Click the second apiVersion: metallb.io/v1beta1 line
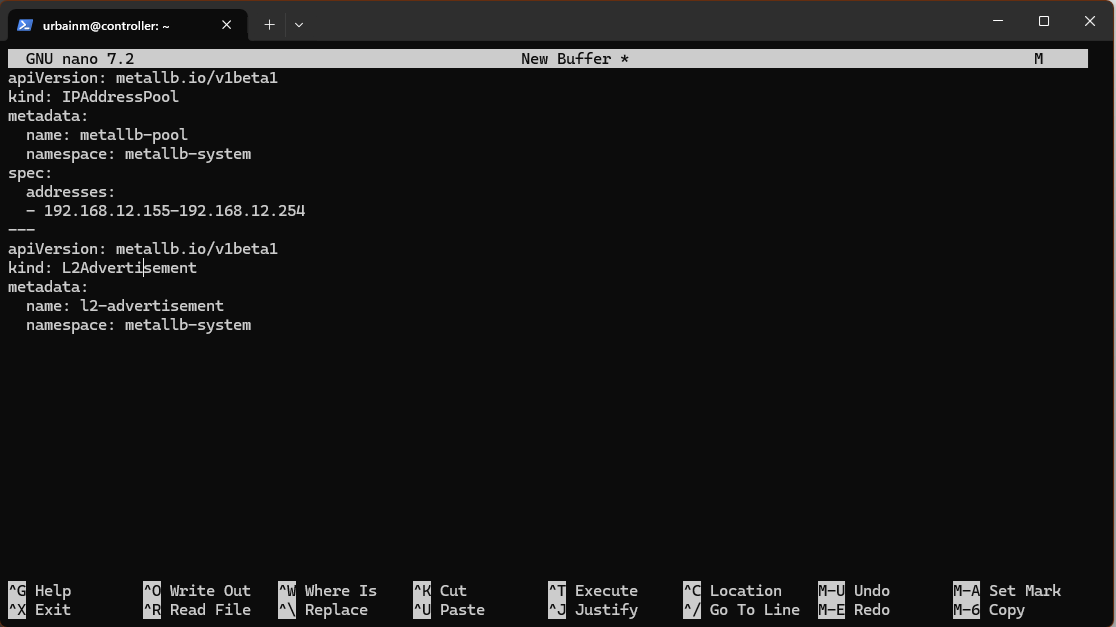This screenshot has height=627, width=1116. point(142,248)
